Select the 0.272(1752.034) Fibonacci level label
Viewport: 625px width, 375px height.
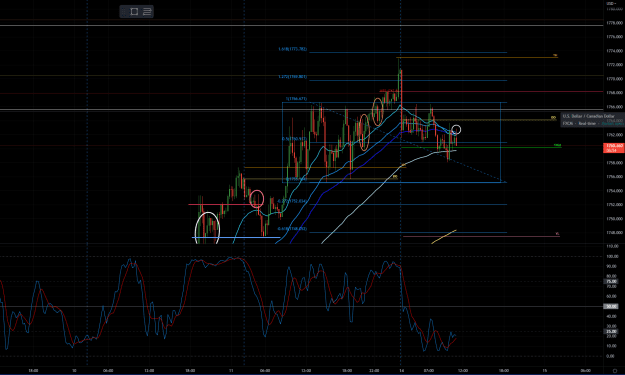tap(292, 201)
